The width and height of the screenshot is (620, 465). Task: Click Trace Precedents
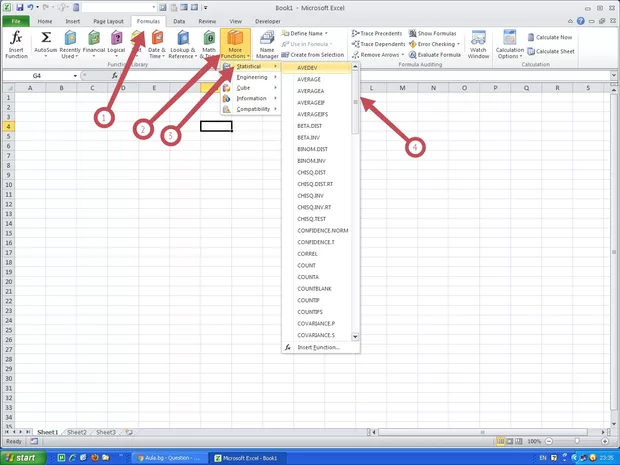point(377,34)
